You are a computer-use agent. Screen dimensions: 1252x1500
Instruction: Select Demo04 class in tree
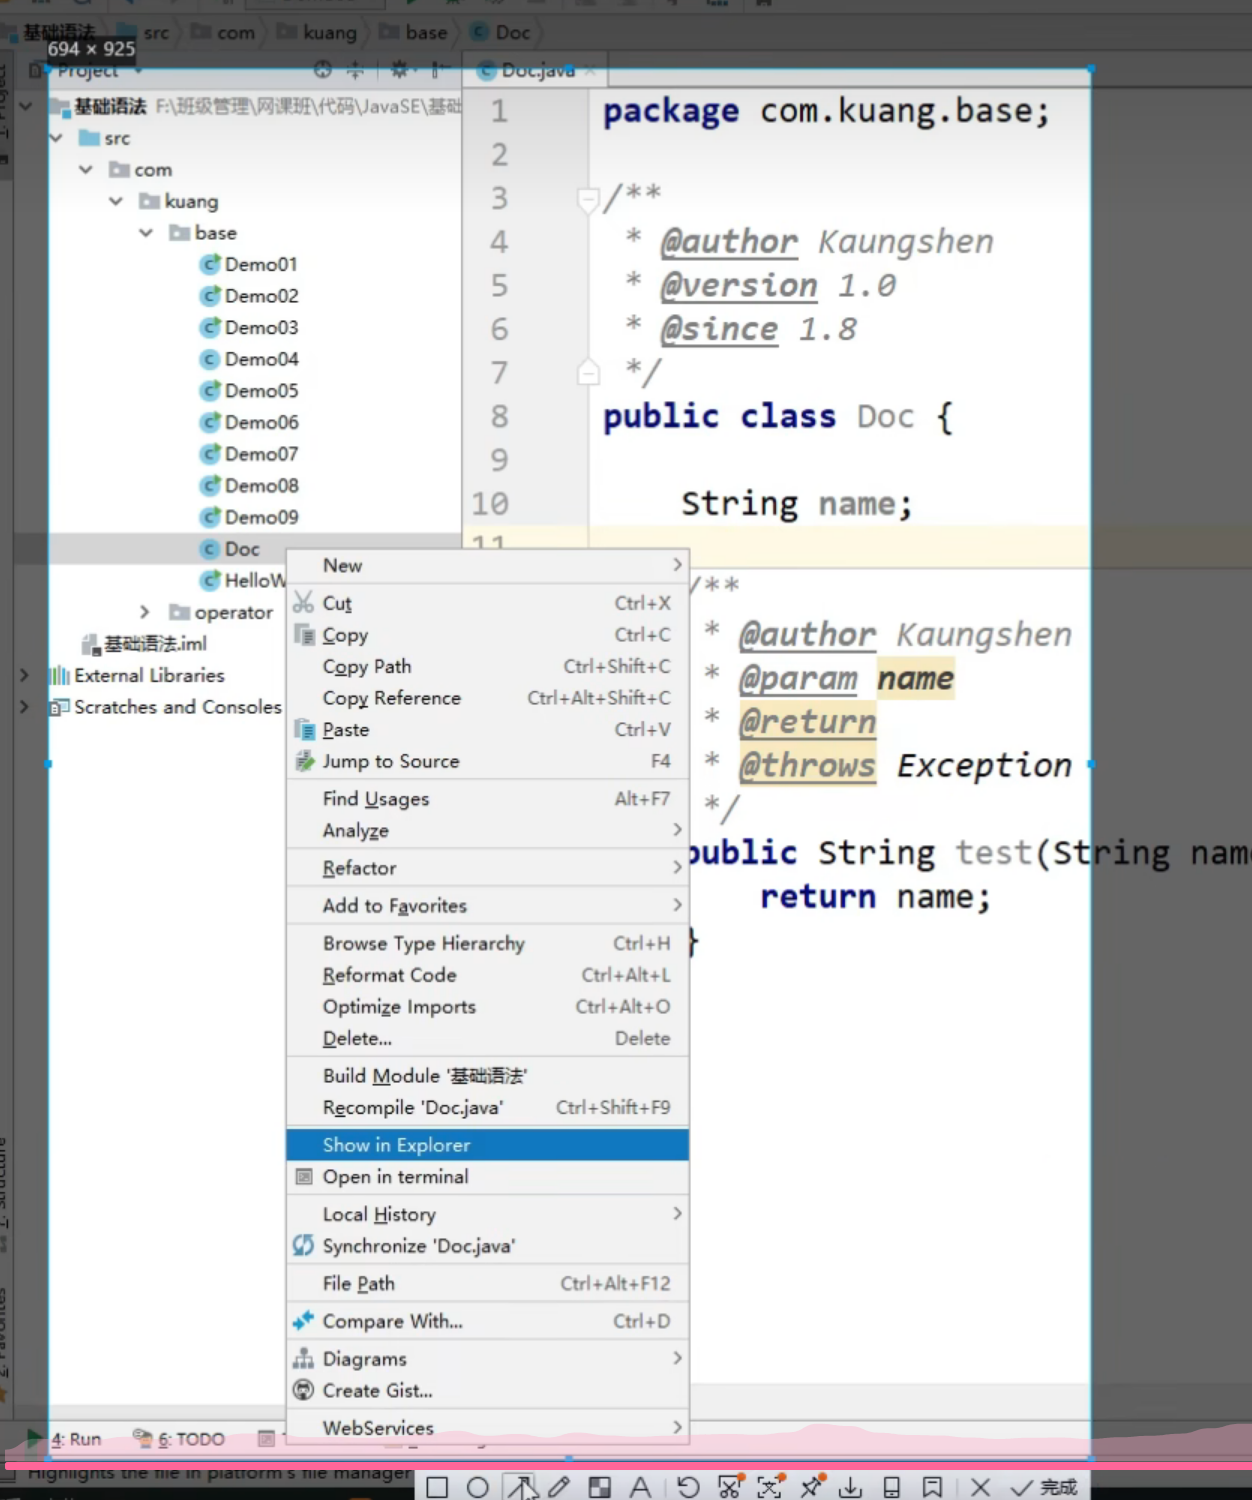click(249, 359)
